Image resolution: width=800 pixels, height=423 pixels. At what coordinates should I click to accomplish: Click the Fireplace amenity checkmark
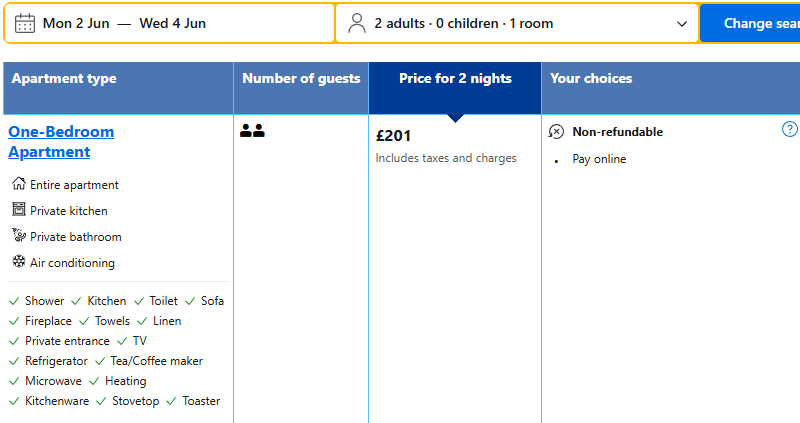pyautogui.click(x=14, y=321)
